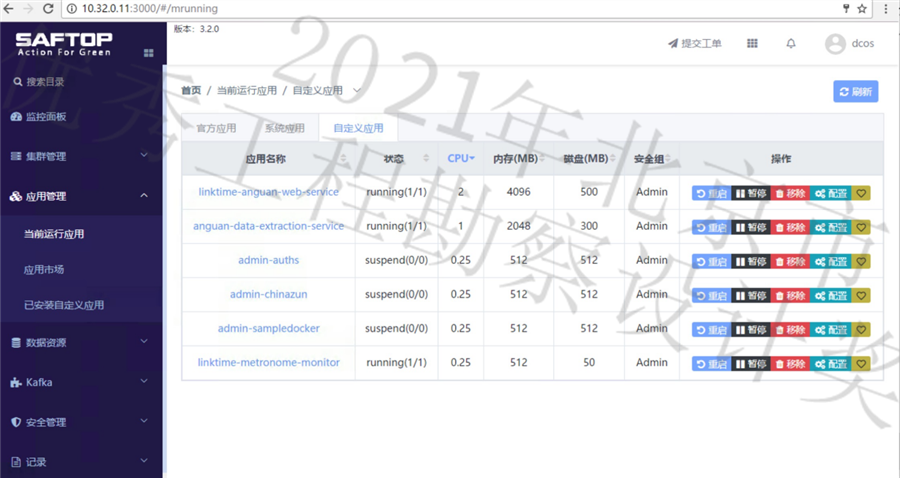Click heart icon for admin-auths row
The height and width of the screenshot is (478, 900).
point(861,261)
